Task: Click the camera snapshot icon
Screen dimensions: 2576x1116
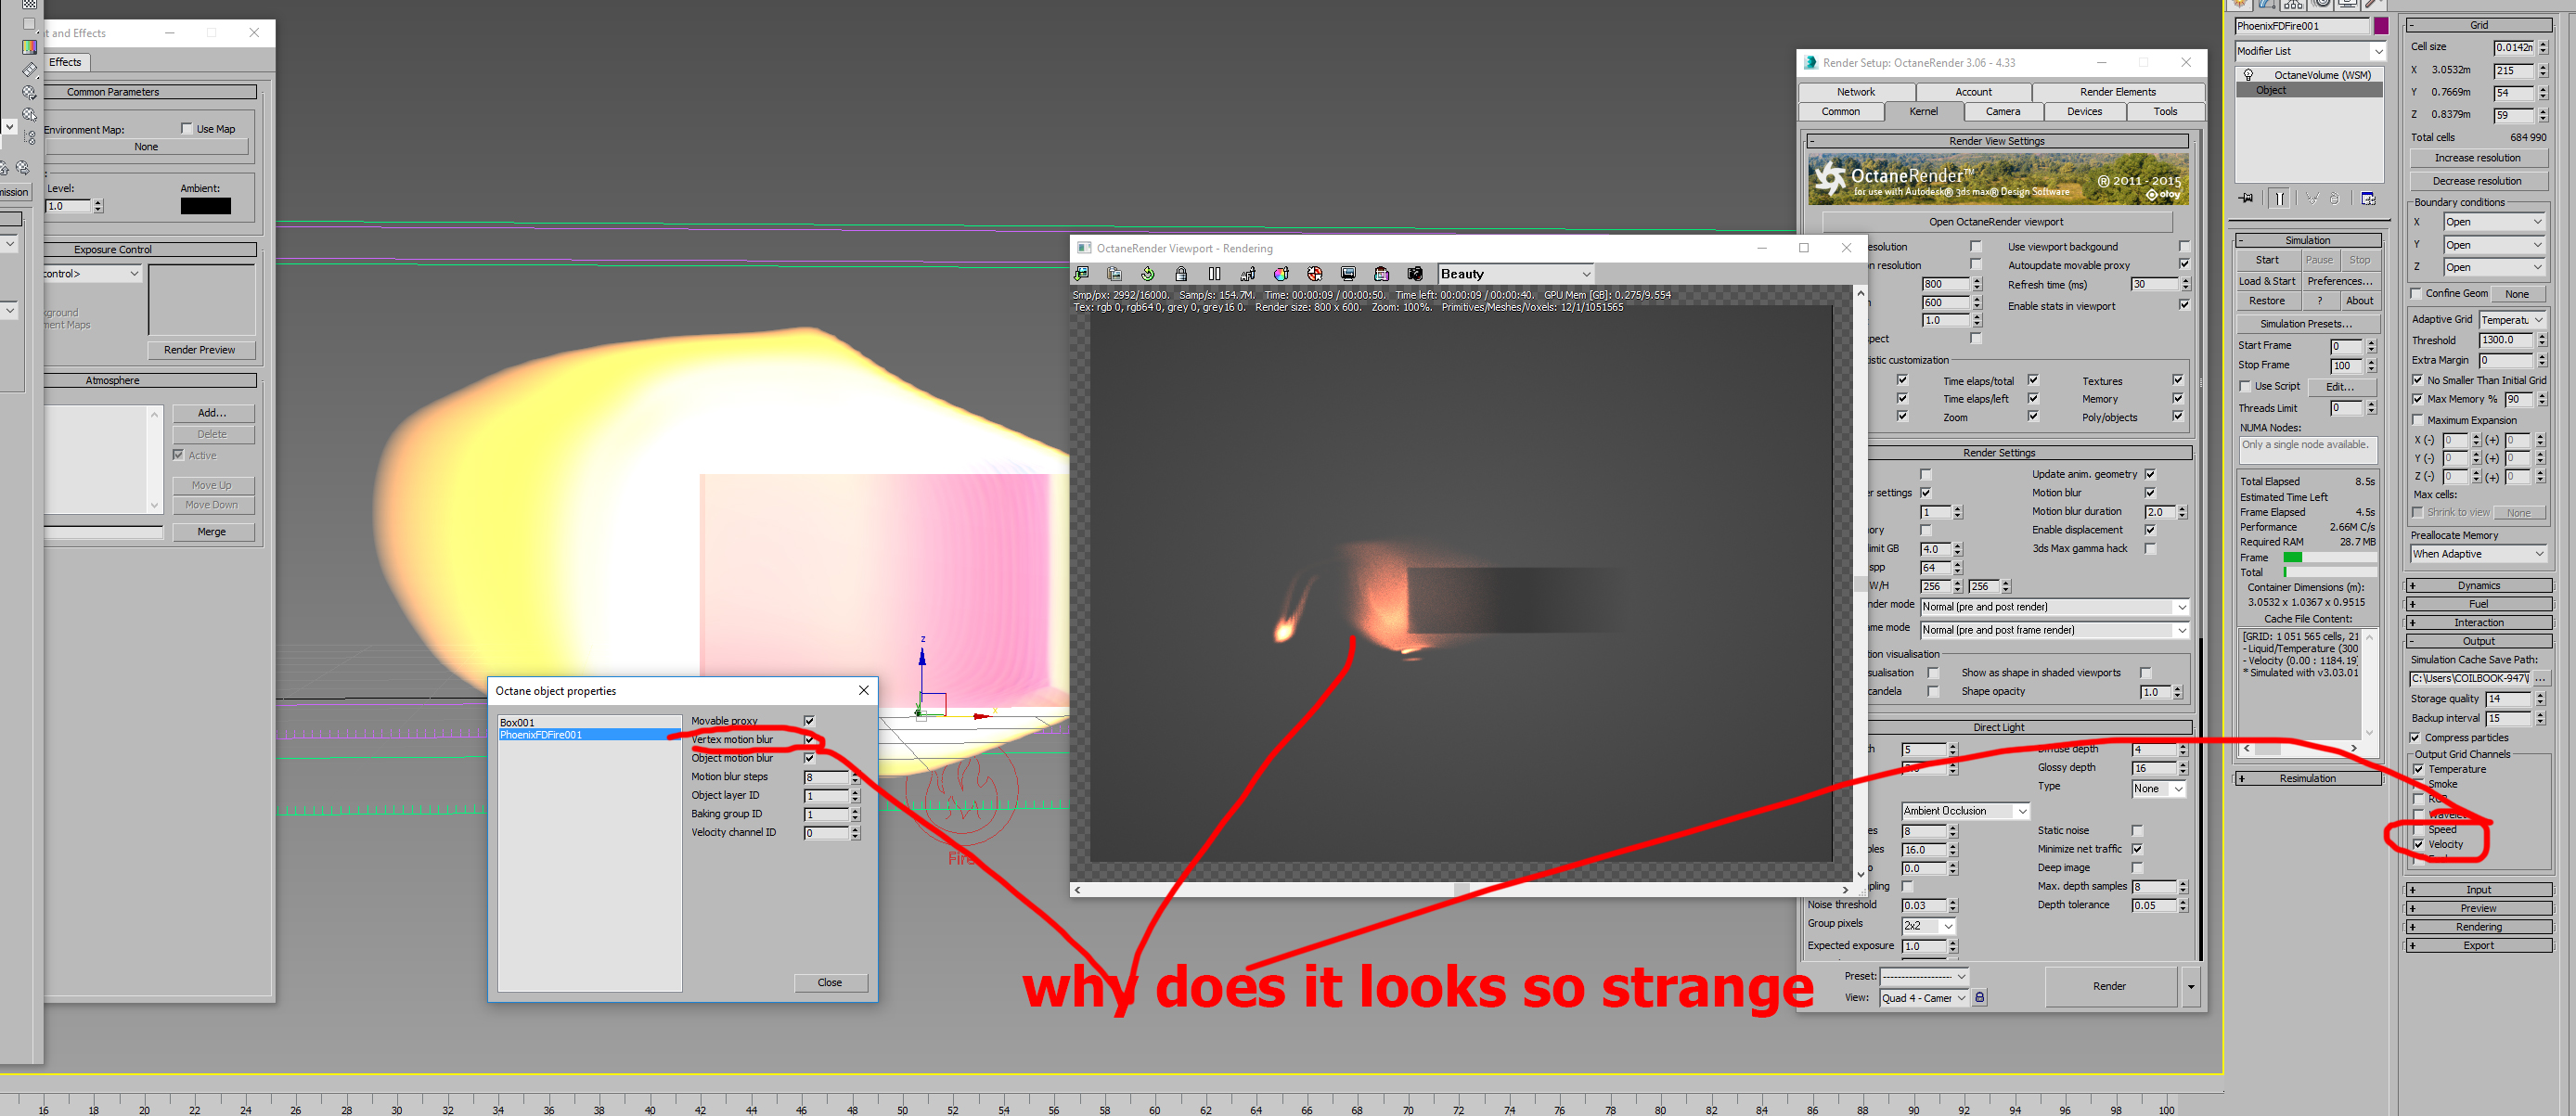Action: pyautogui.click(x=1415, y=274)
